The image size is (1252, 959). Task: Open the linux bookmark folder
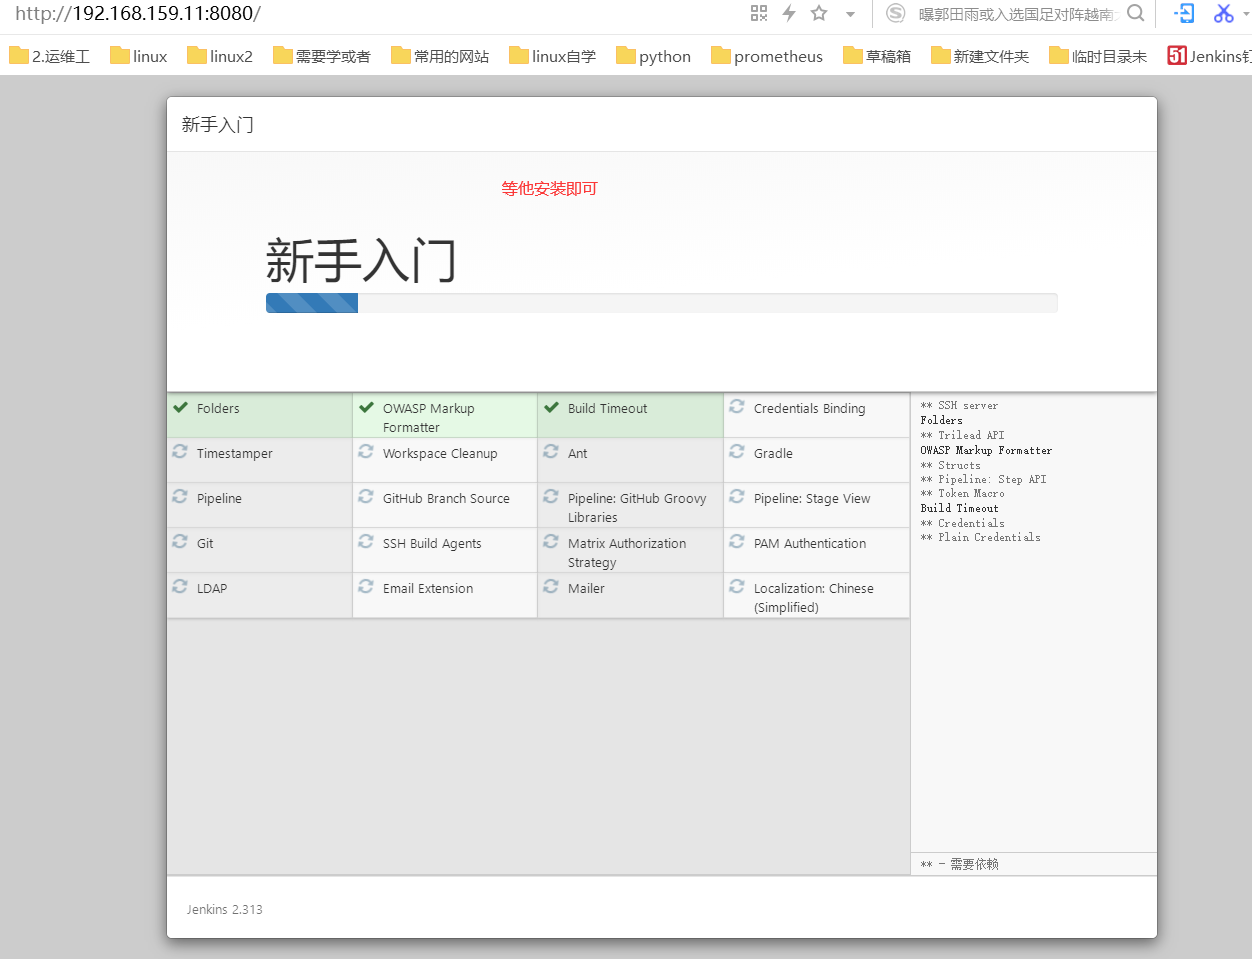point(139,56)
